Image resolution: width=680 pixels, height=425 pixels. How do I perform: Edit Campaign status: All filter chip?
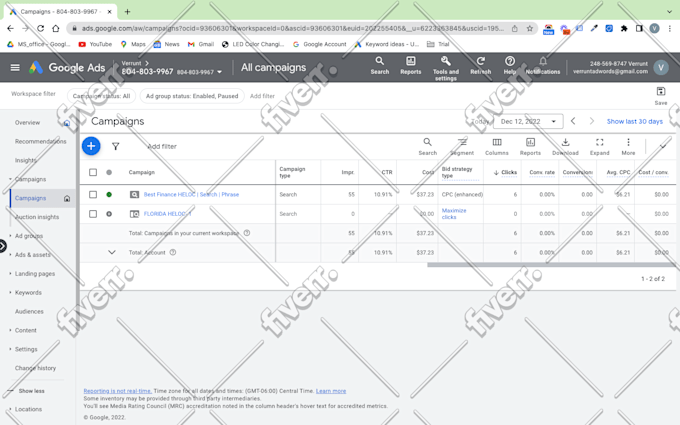(x=101, y=96)
